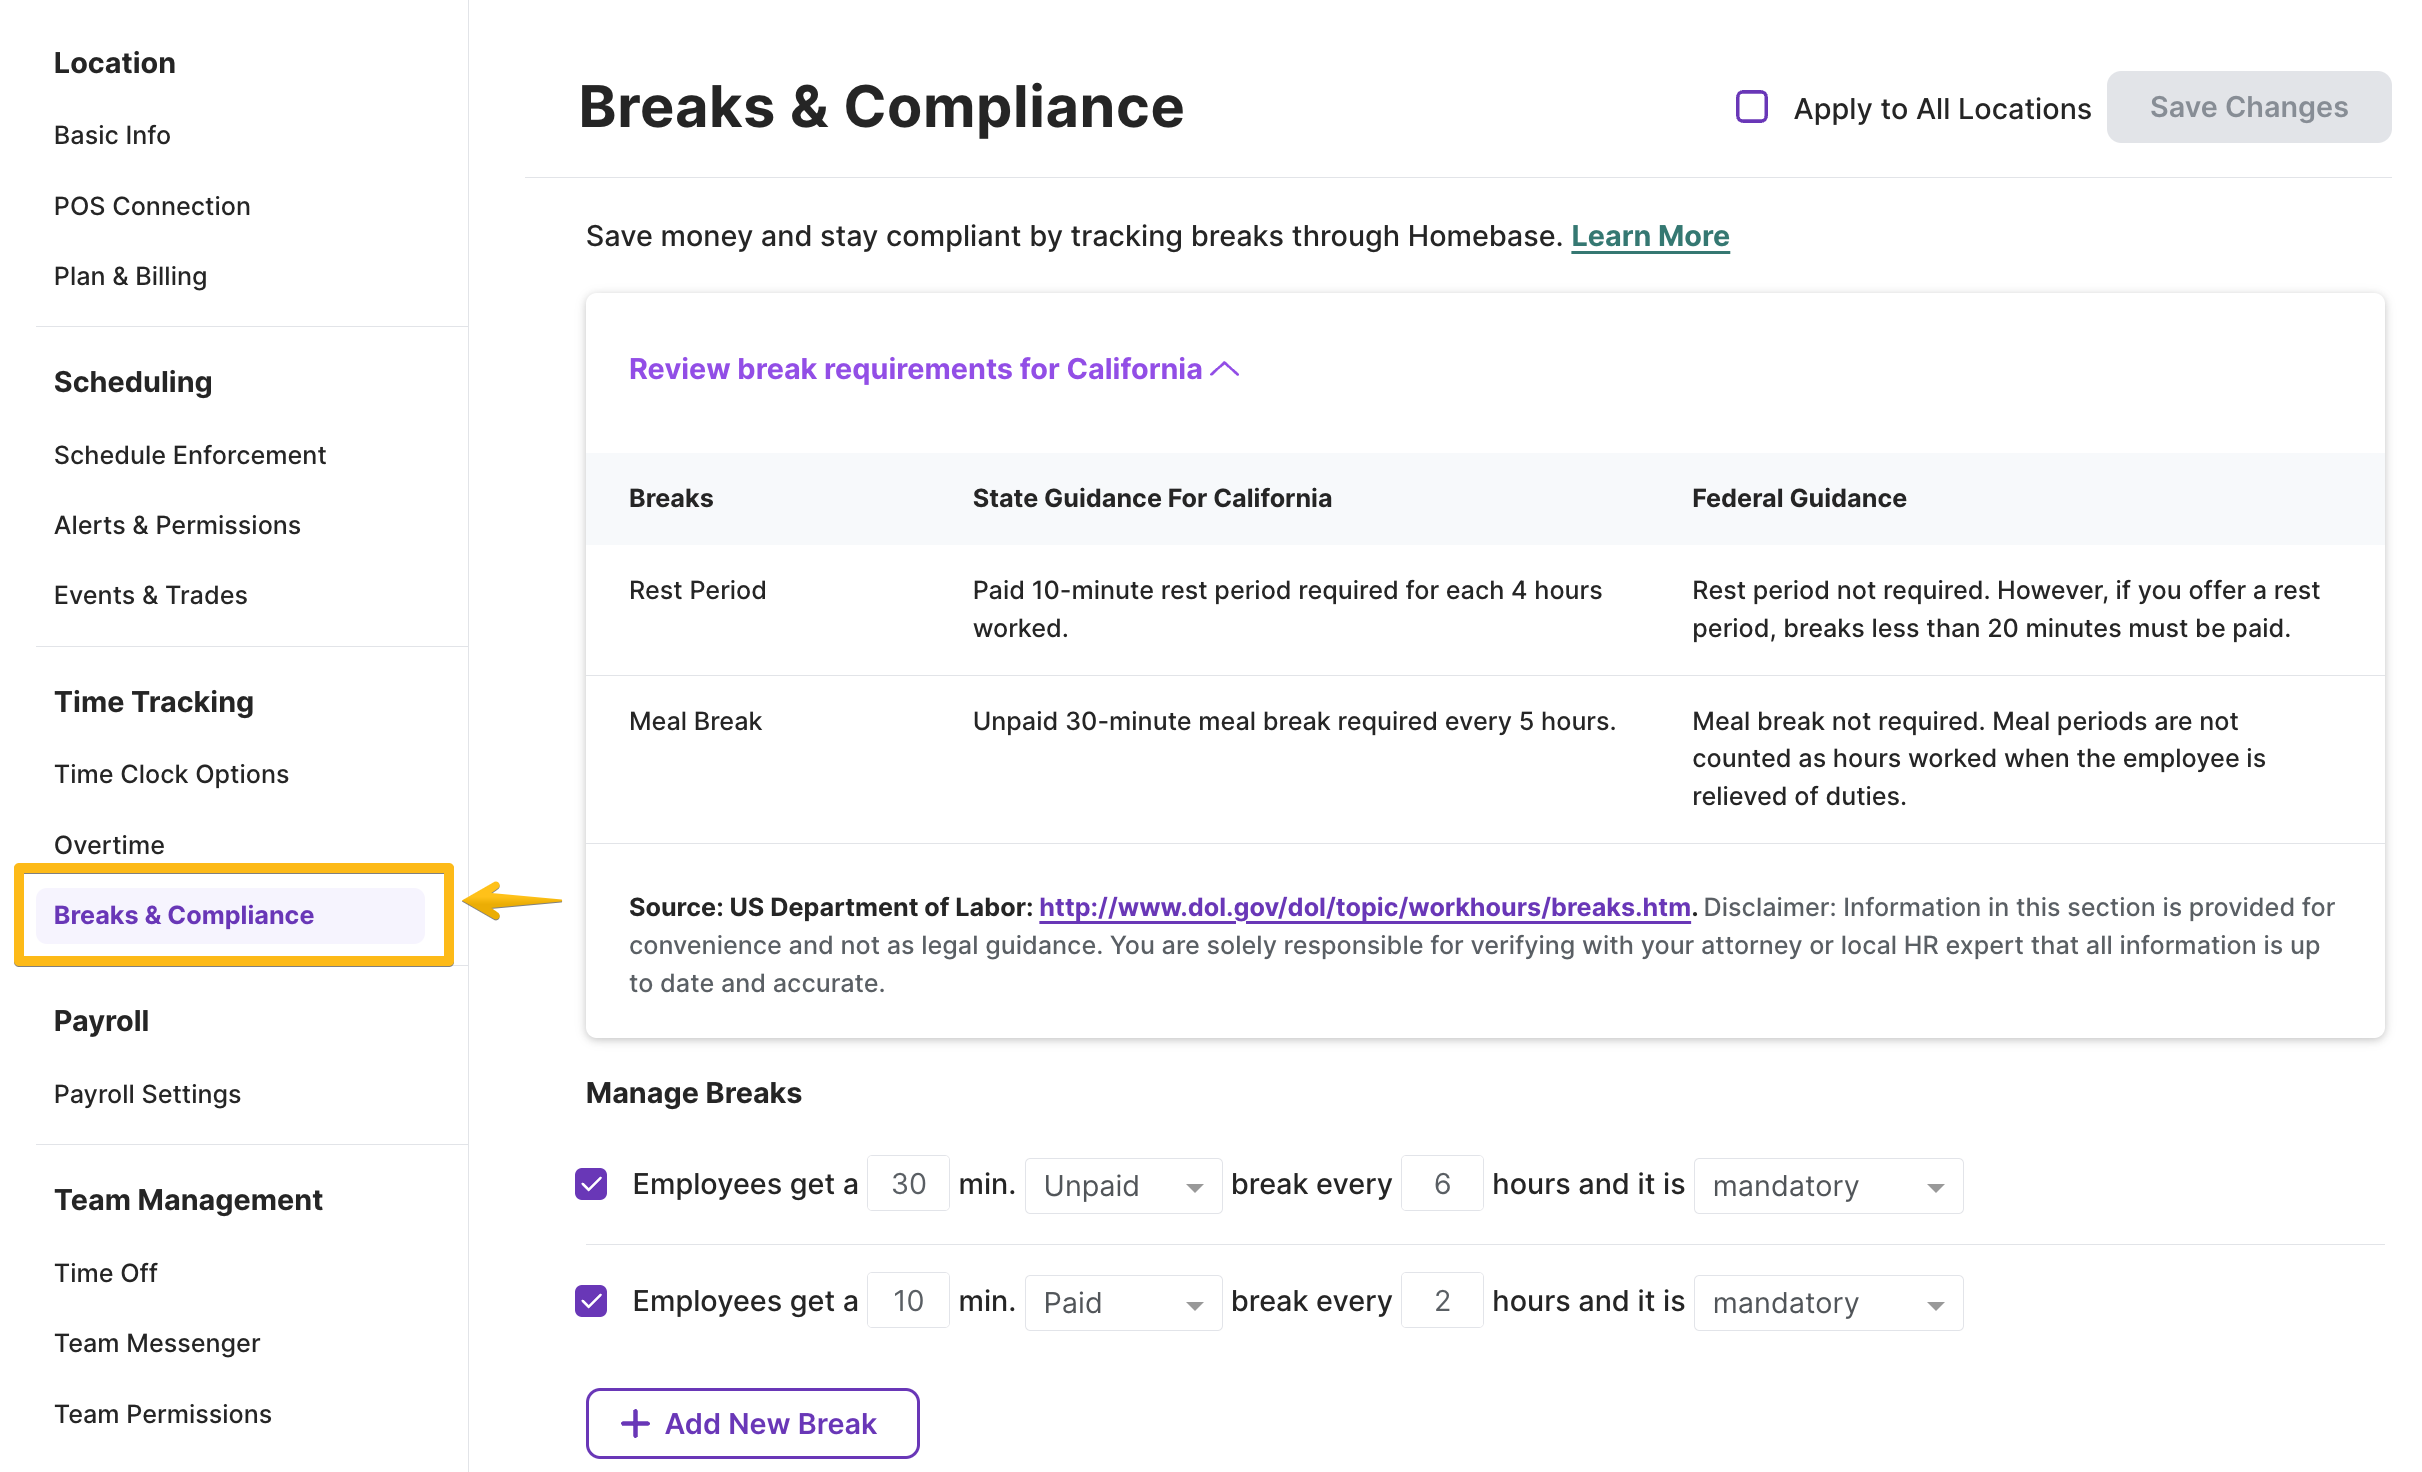Open the Unpaid break type dropdown
Image resolution: width=2422 pixels, height=1472 pixels.
pos(1122,1185)
